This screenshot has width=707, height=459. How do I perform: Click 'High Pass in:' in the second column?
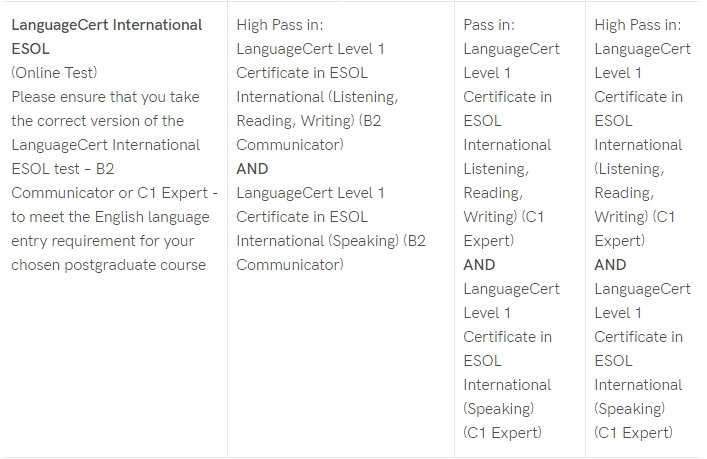point(280,25)
